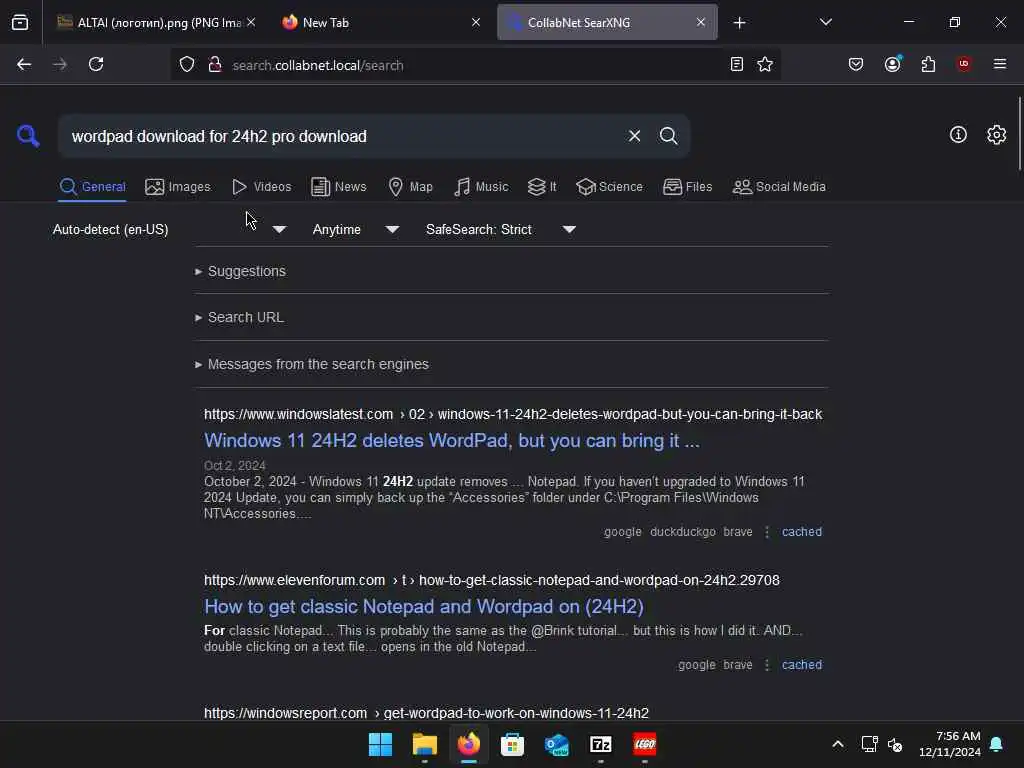Open the uBlock Origin extension icon
Image resolution: width=1024 pixels, height=768 pixels.
coord(963,64)
